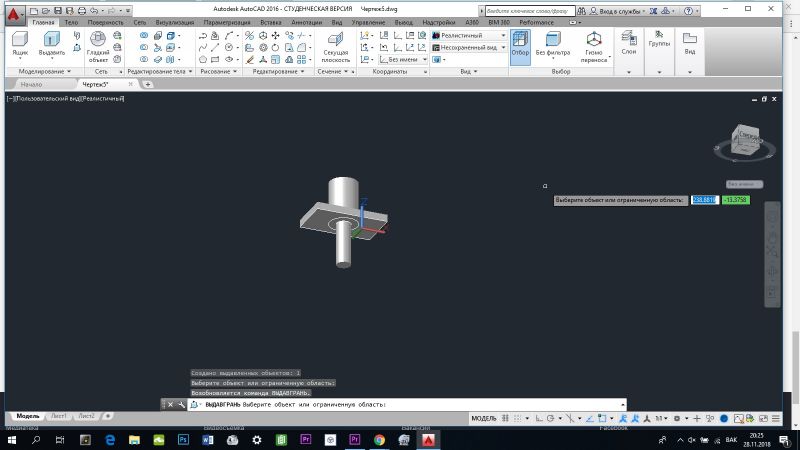The image size is (800, 450).
Task: Toggle grid display in status bar
Action: [x=506, y=417]
